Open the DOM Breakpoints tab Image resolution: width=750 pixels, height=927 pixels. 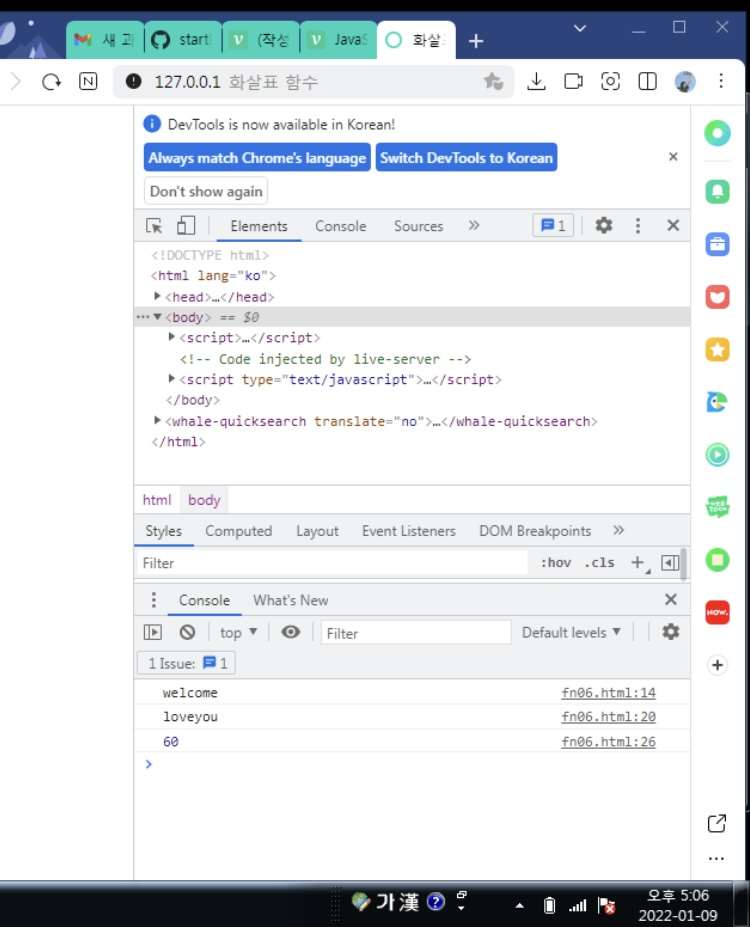[x=535, y=531]
